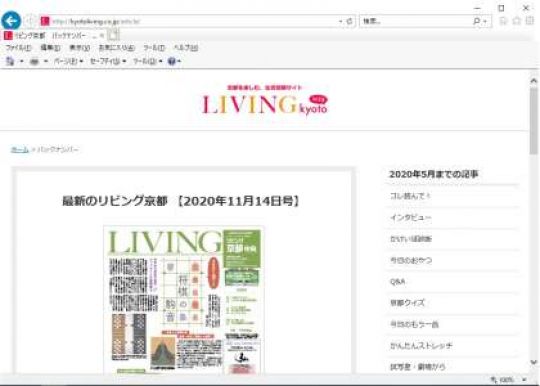Viewport: 540px width, 386px height.
Task: Click the printer icon in command bar
Action: click(x=34, y=62)
